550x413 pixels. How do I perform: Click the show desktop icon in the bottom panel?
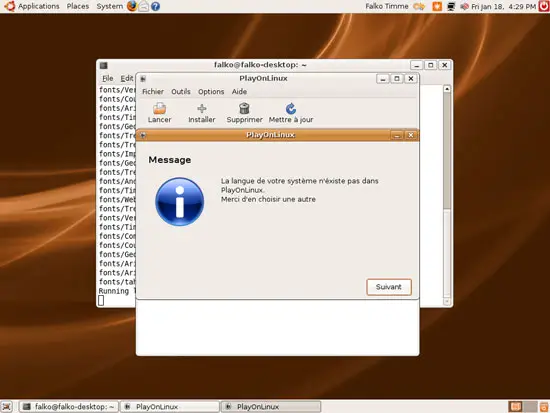click(7, 407)
